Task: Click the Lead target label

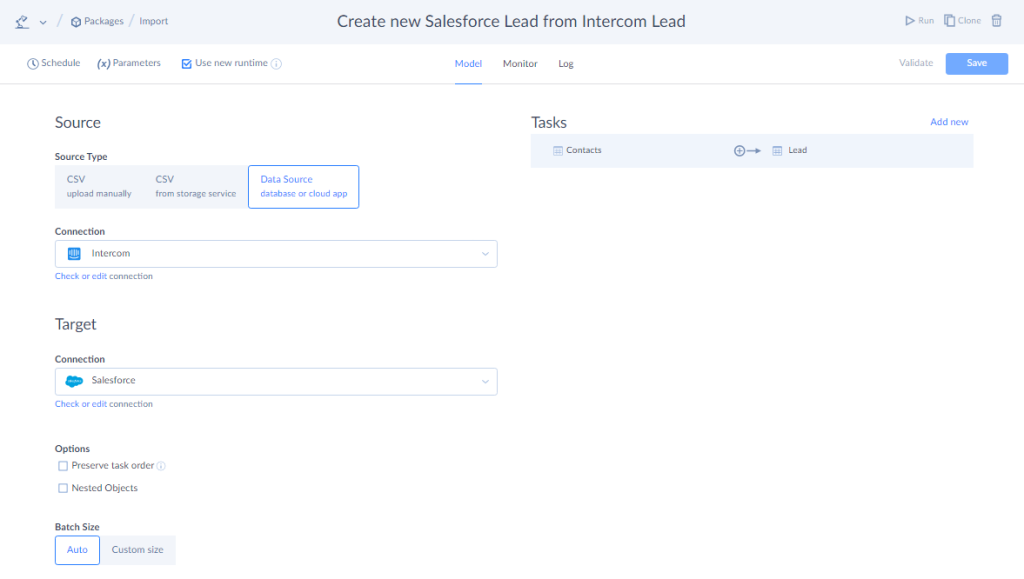Action: click(x=797, y=150)
